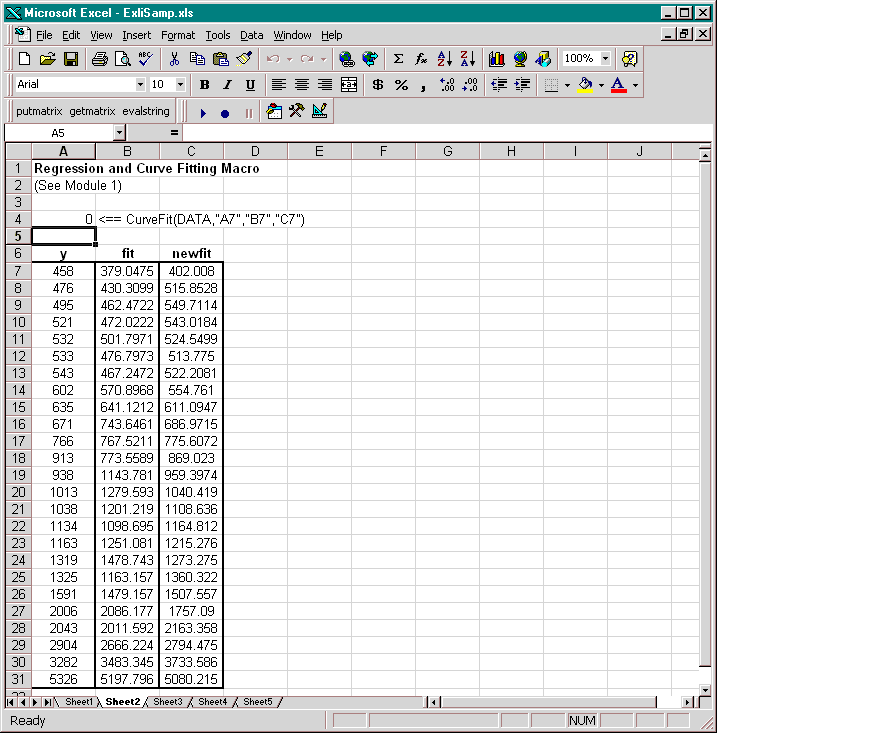Apply the yellow Fill Color swatch
876x736 pixels.
point(585,85)
